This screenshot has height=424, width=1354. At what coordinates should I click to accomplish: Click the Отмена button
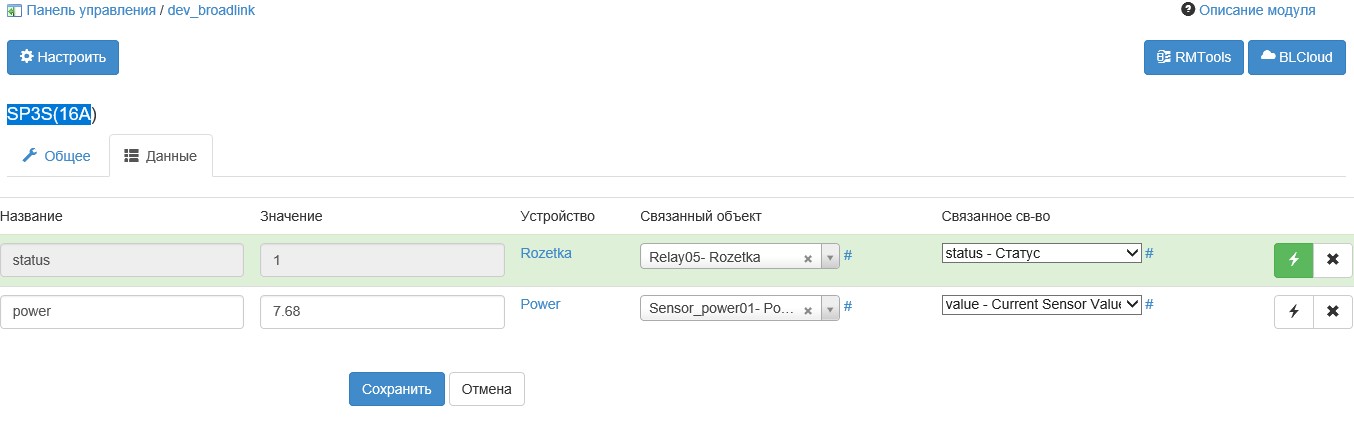point(486,389)
